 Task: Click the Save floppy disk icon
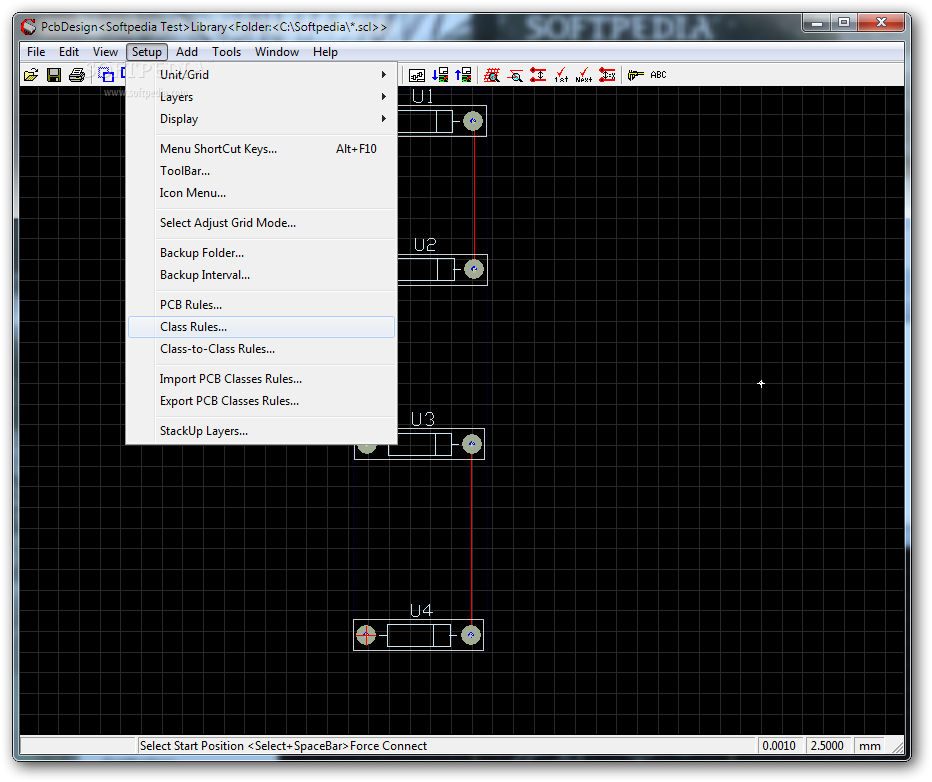tap(54, 75)
